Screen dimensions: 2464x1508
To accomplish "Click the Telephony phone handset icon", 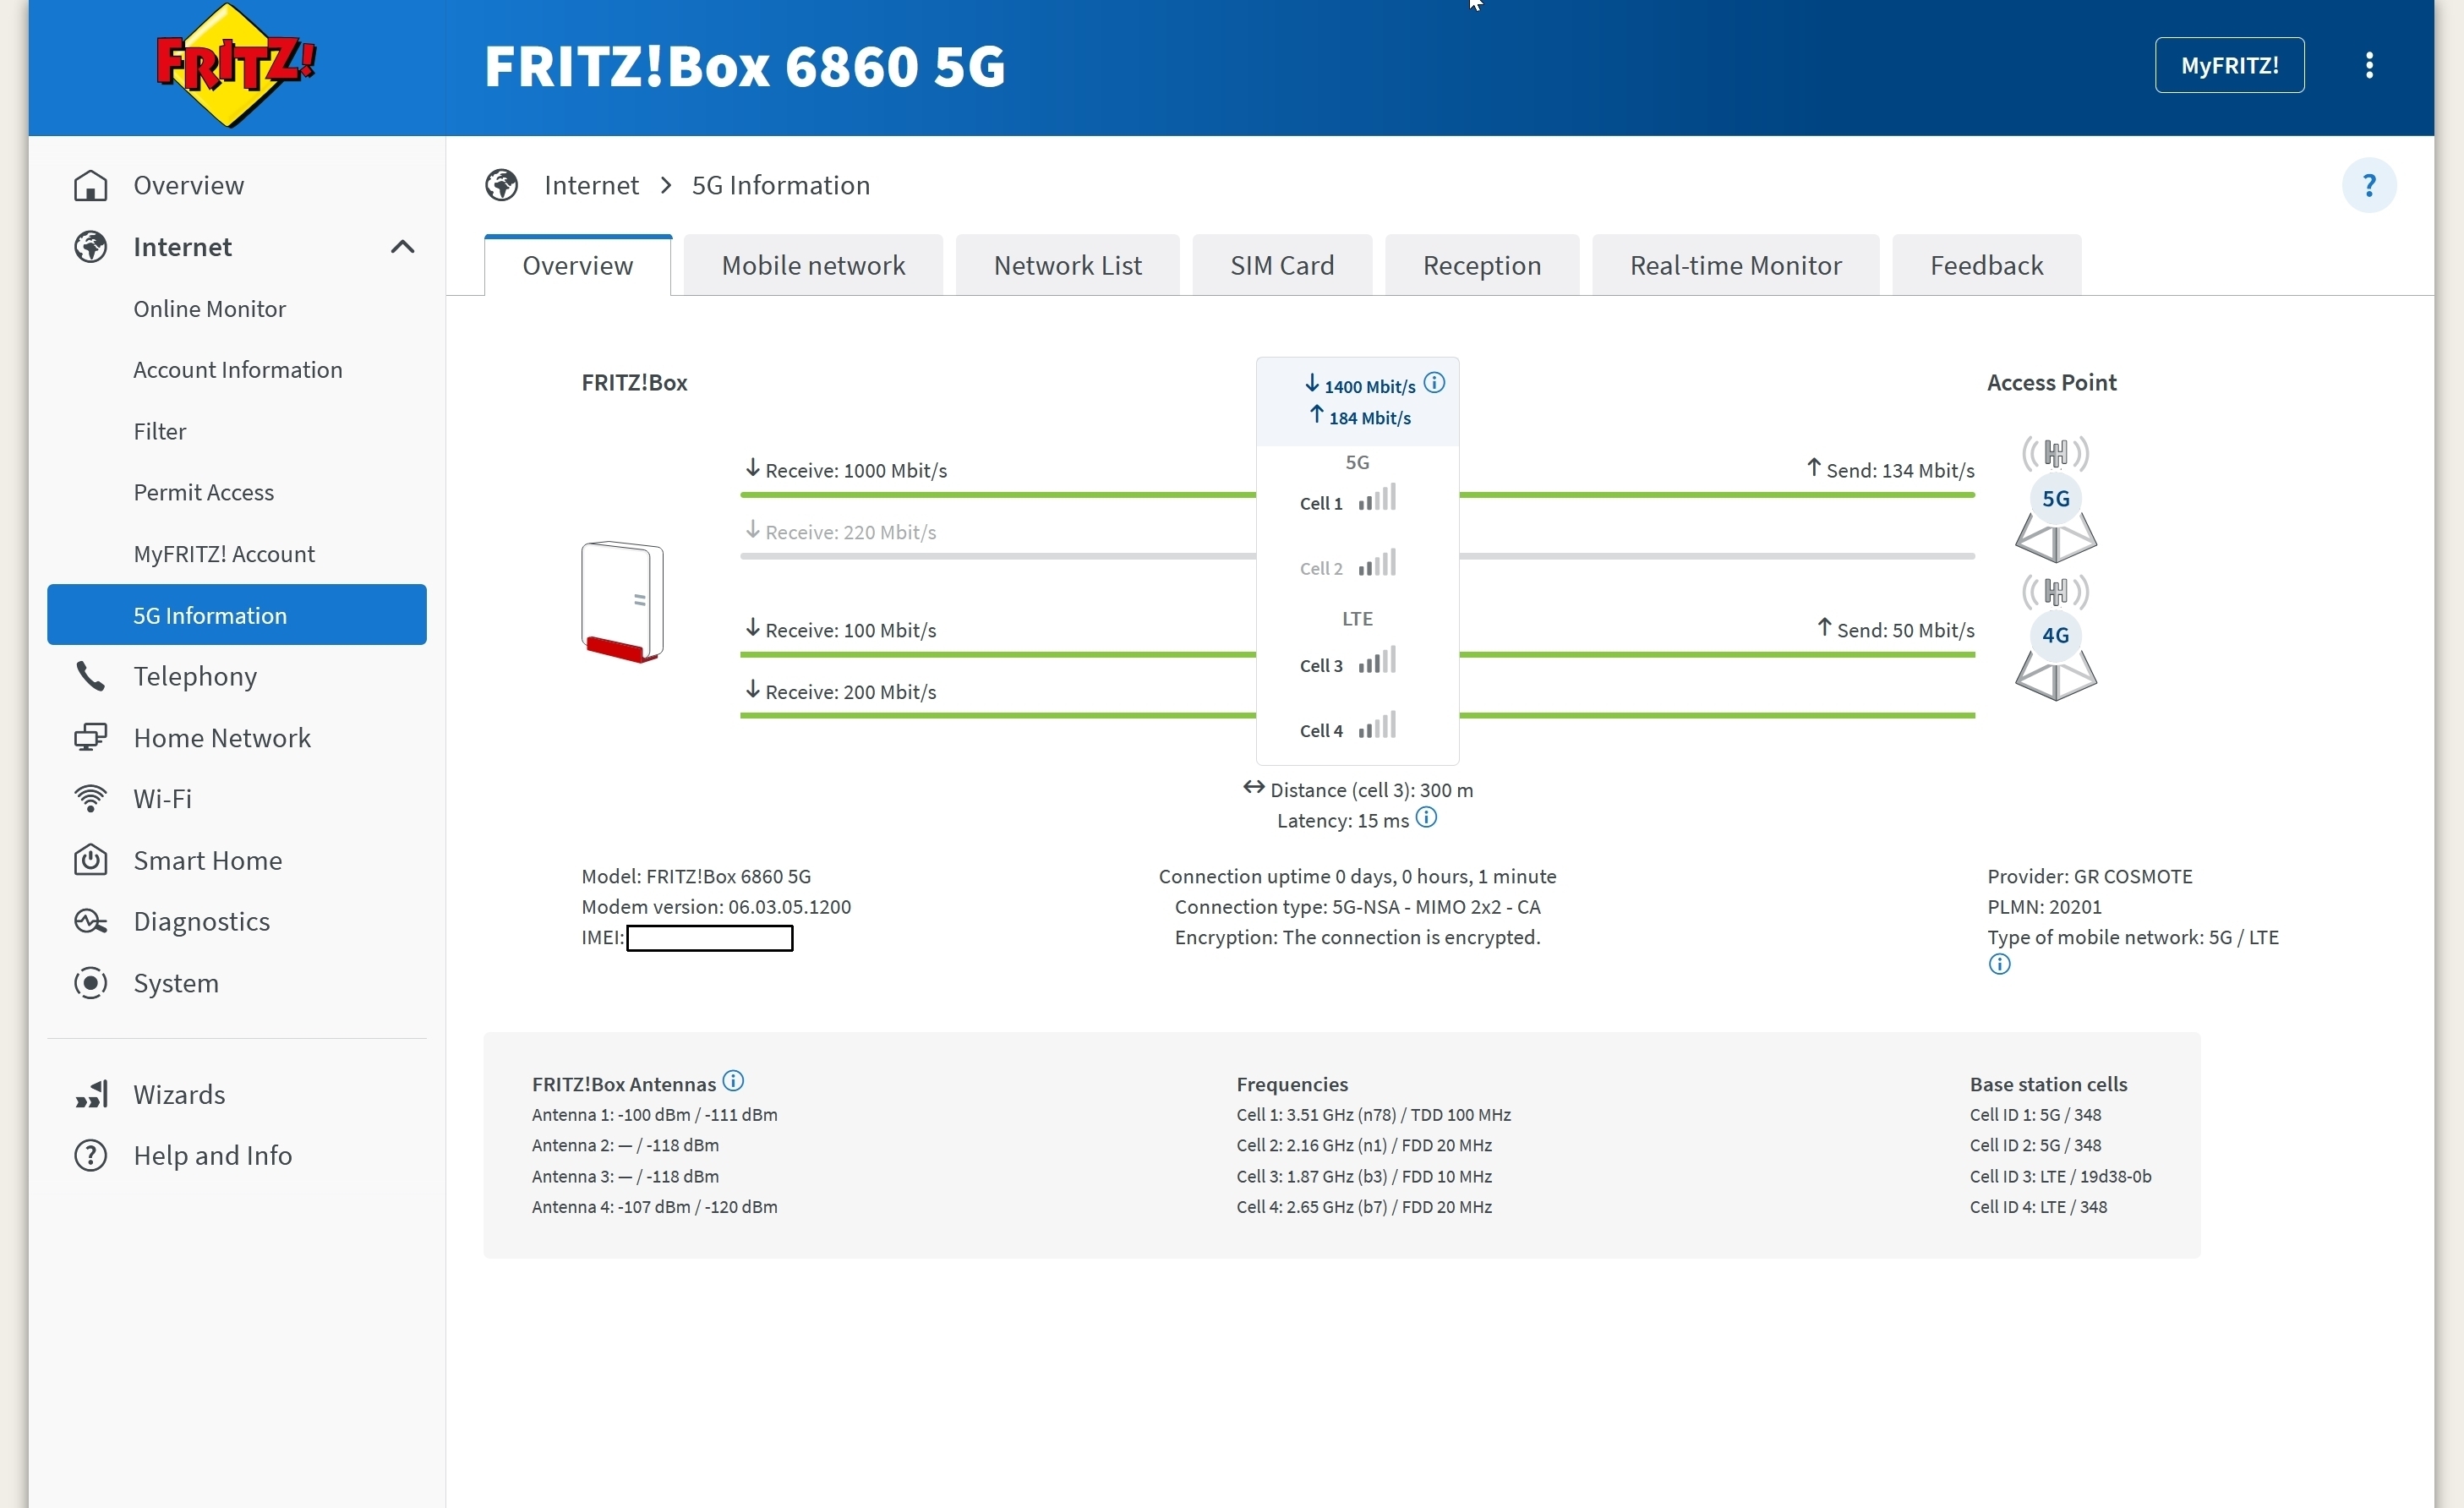I will [91, 676].
